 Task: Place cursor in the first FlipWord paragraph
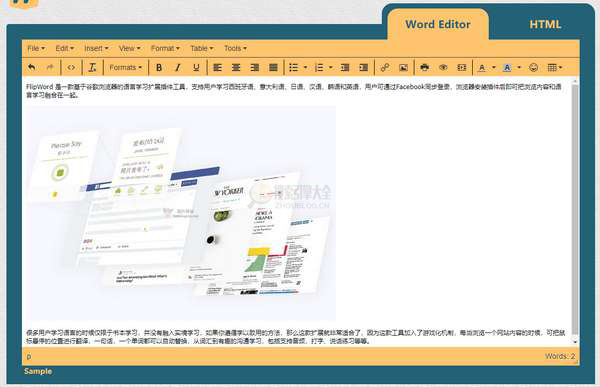(293, 91)
